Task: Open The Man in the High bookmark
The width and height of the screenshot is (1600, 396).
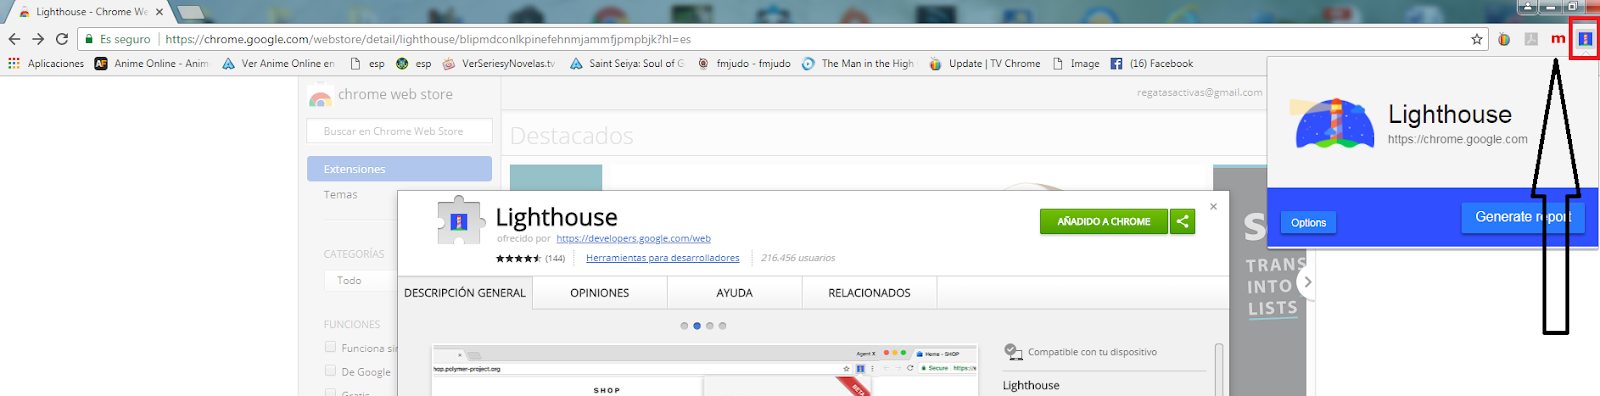Action: click(858, 63)
